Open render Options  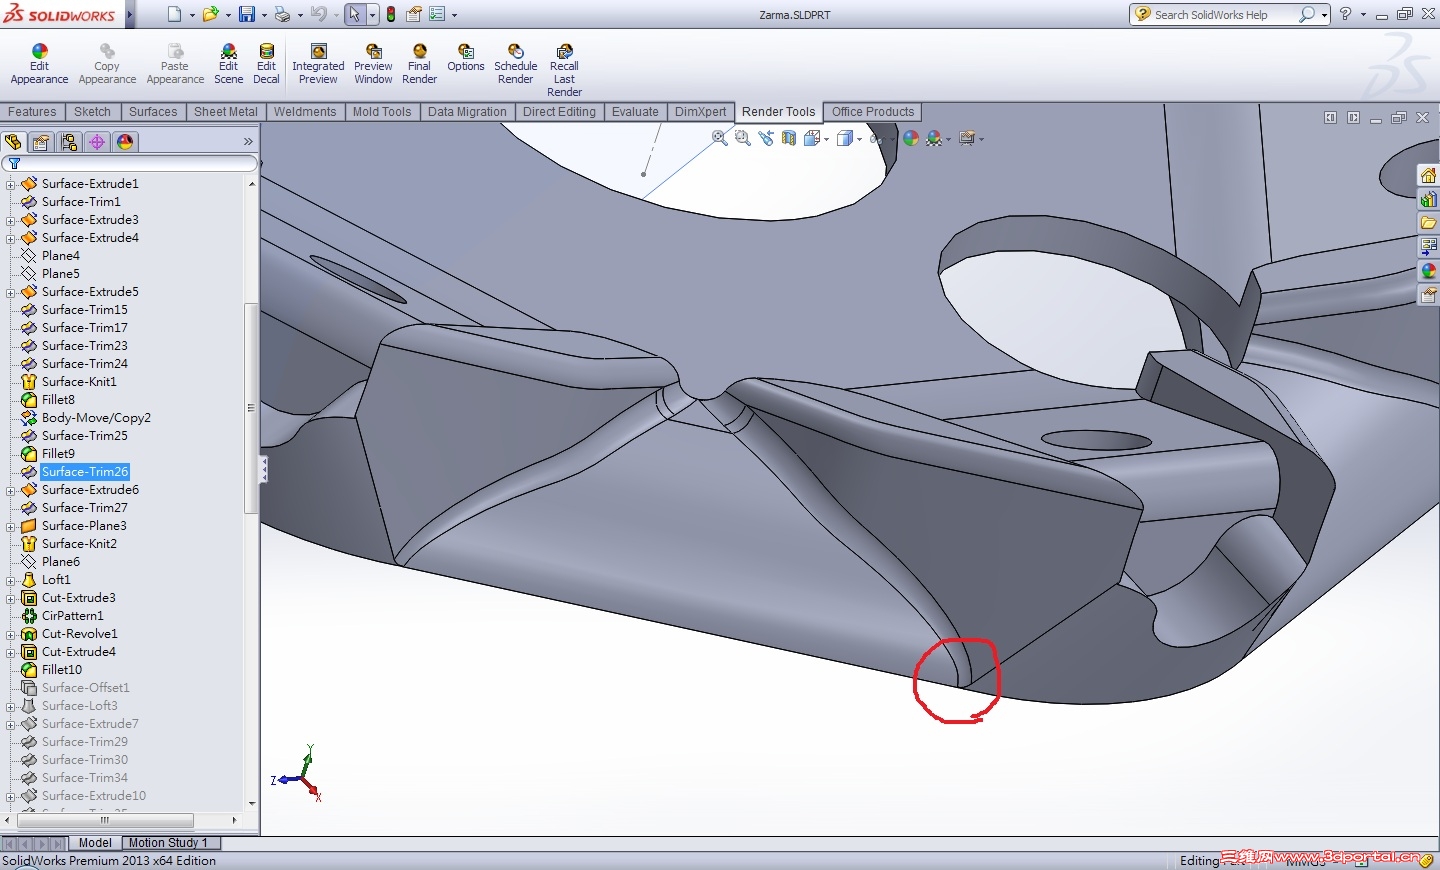(x=466, y=58)
